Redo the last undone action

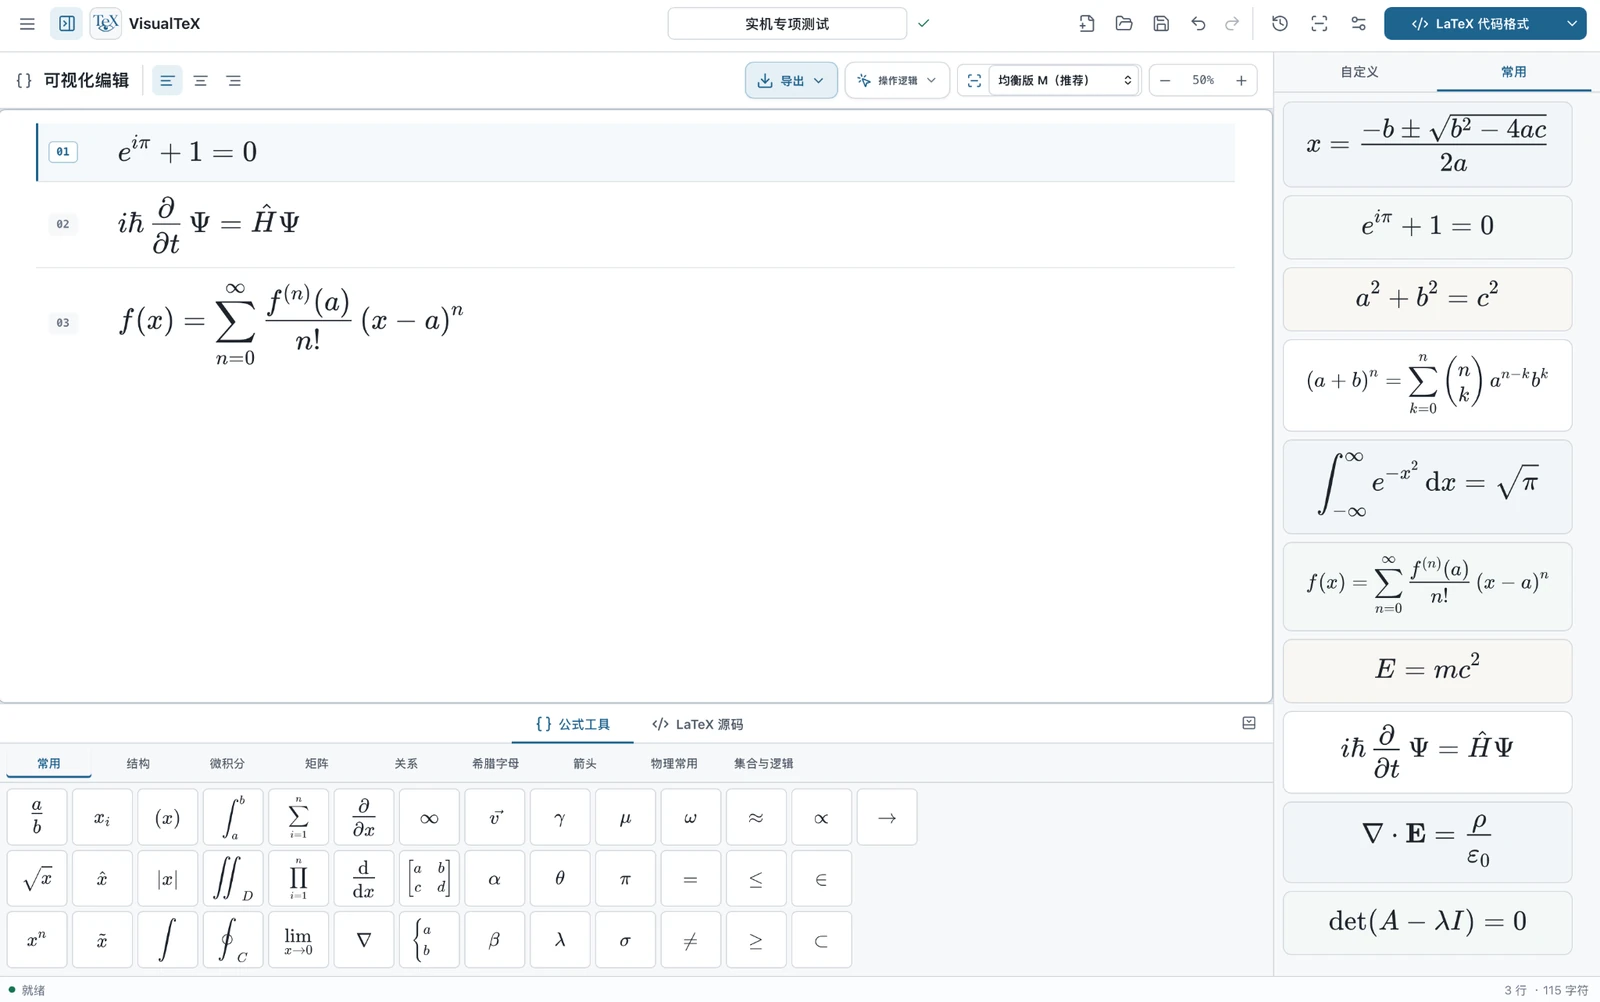tap(1232, 24)
